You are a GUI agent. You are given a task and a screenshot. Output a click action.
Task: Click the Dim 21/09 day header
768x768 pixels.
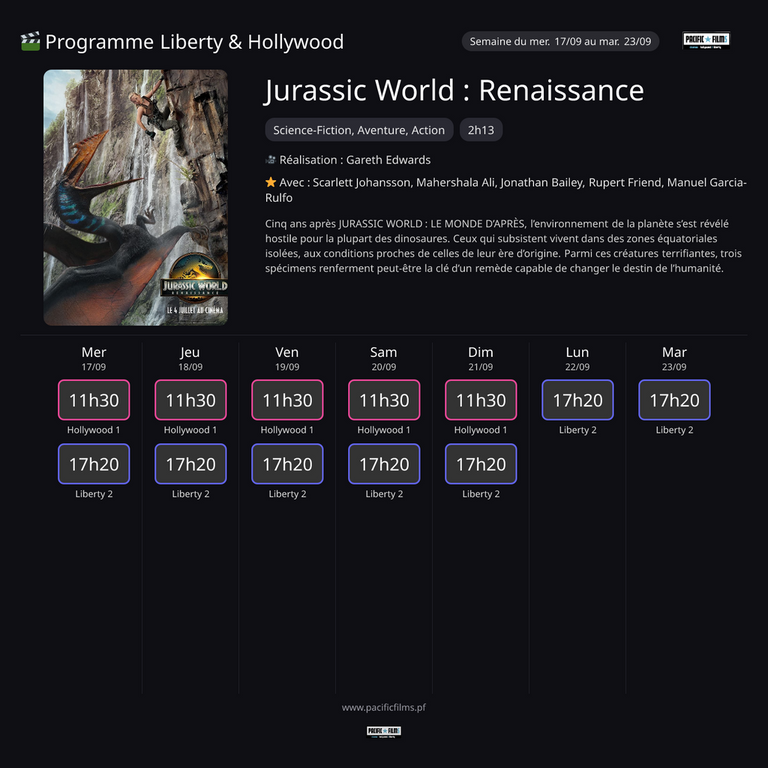(480, 358)
